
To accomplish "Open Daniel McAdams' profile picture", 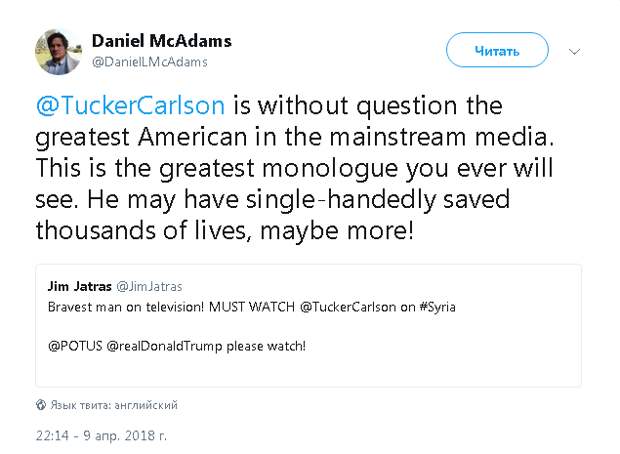I will [x=57, y=50].
